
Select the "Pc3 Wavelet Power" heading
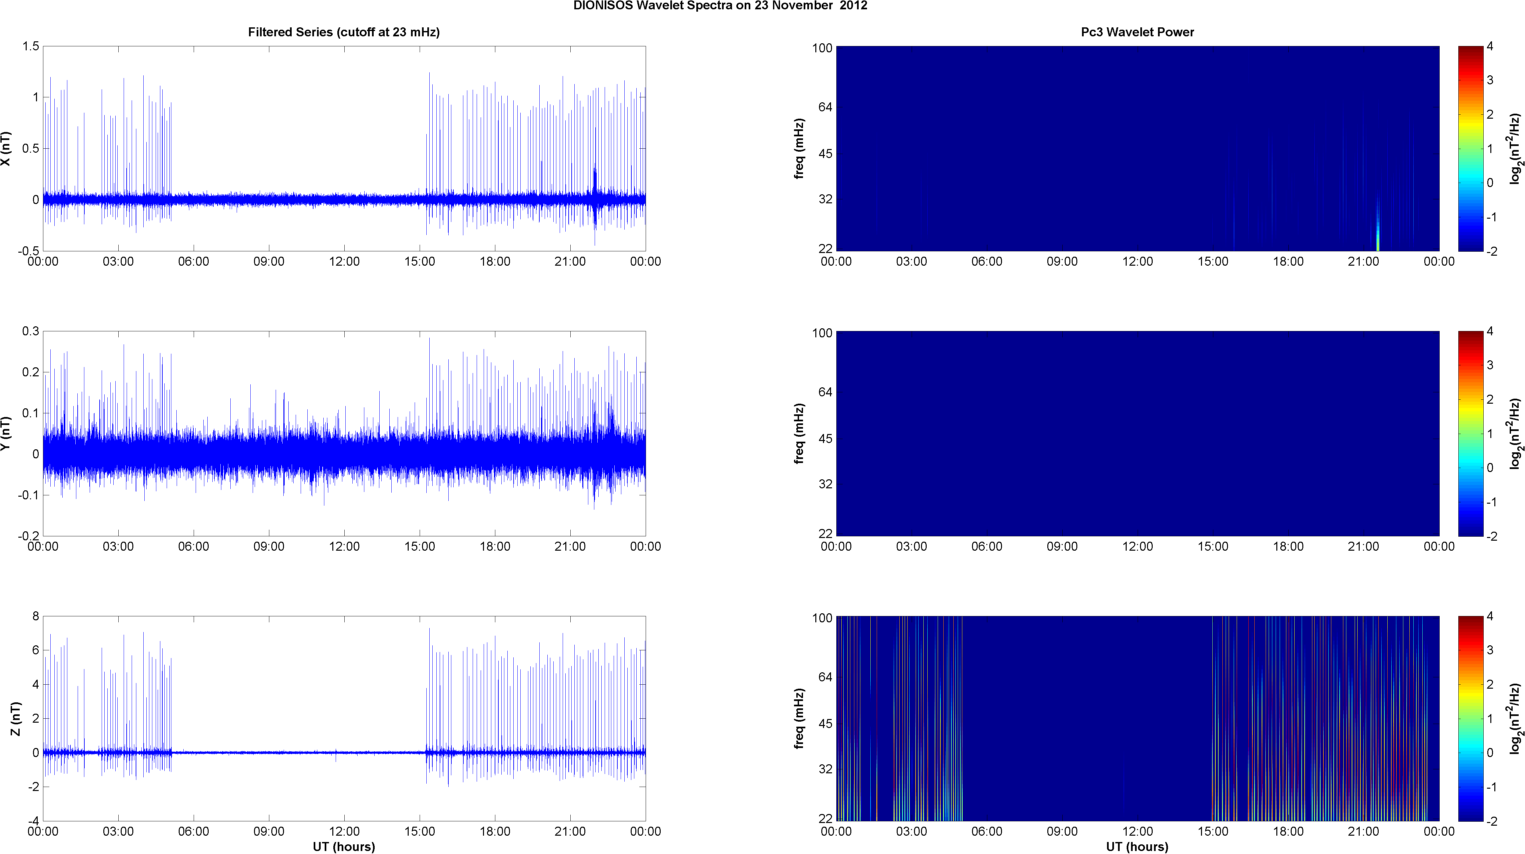coord(1137,32)
